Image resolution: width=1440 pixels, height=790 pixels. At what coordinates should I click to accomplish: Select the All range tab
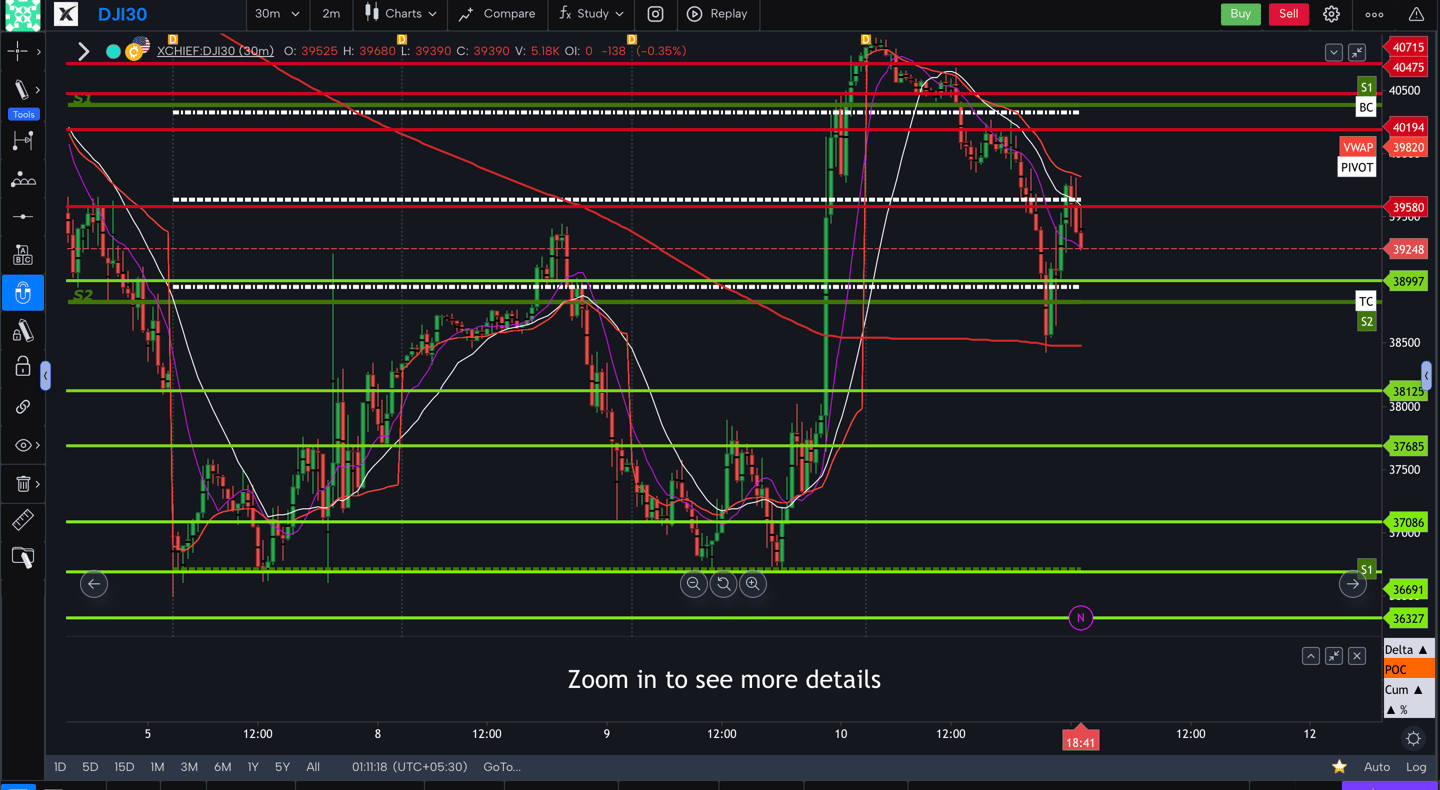pyautogui.click(x=313, y=767)
